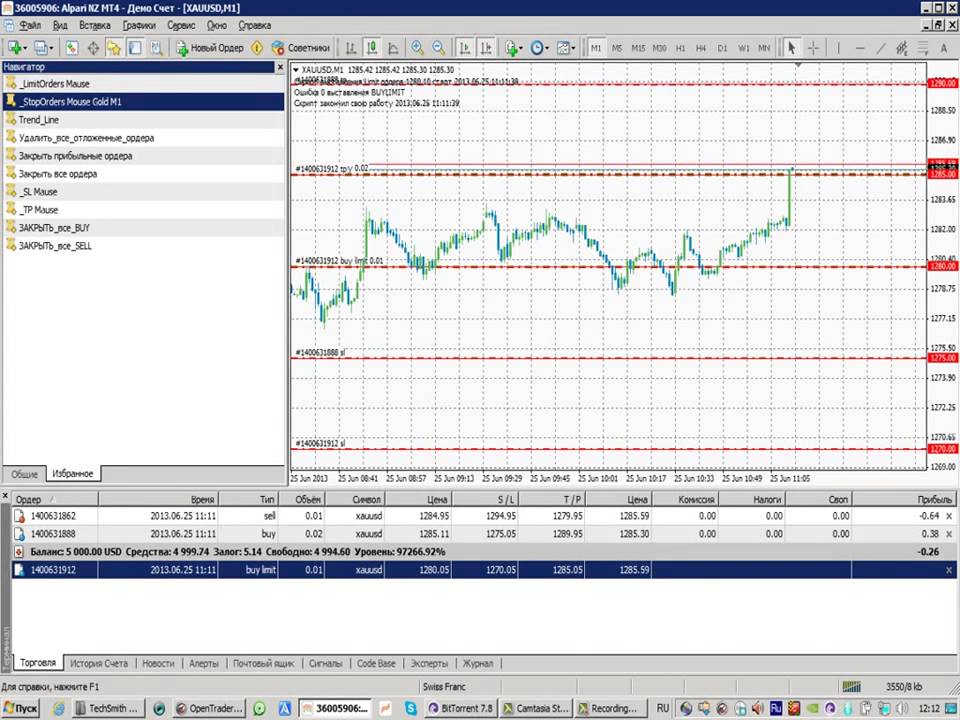This screenshot has height=720, width=960.
Task: Zoom in on the chart
Action: pyautogui.click(x=418, y=48)
